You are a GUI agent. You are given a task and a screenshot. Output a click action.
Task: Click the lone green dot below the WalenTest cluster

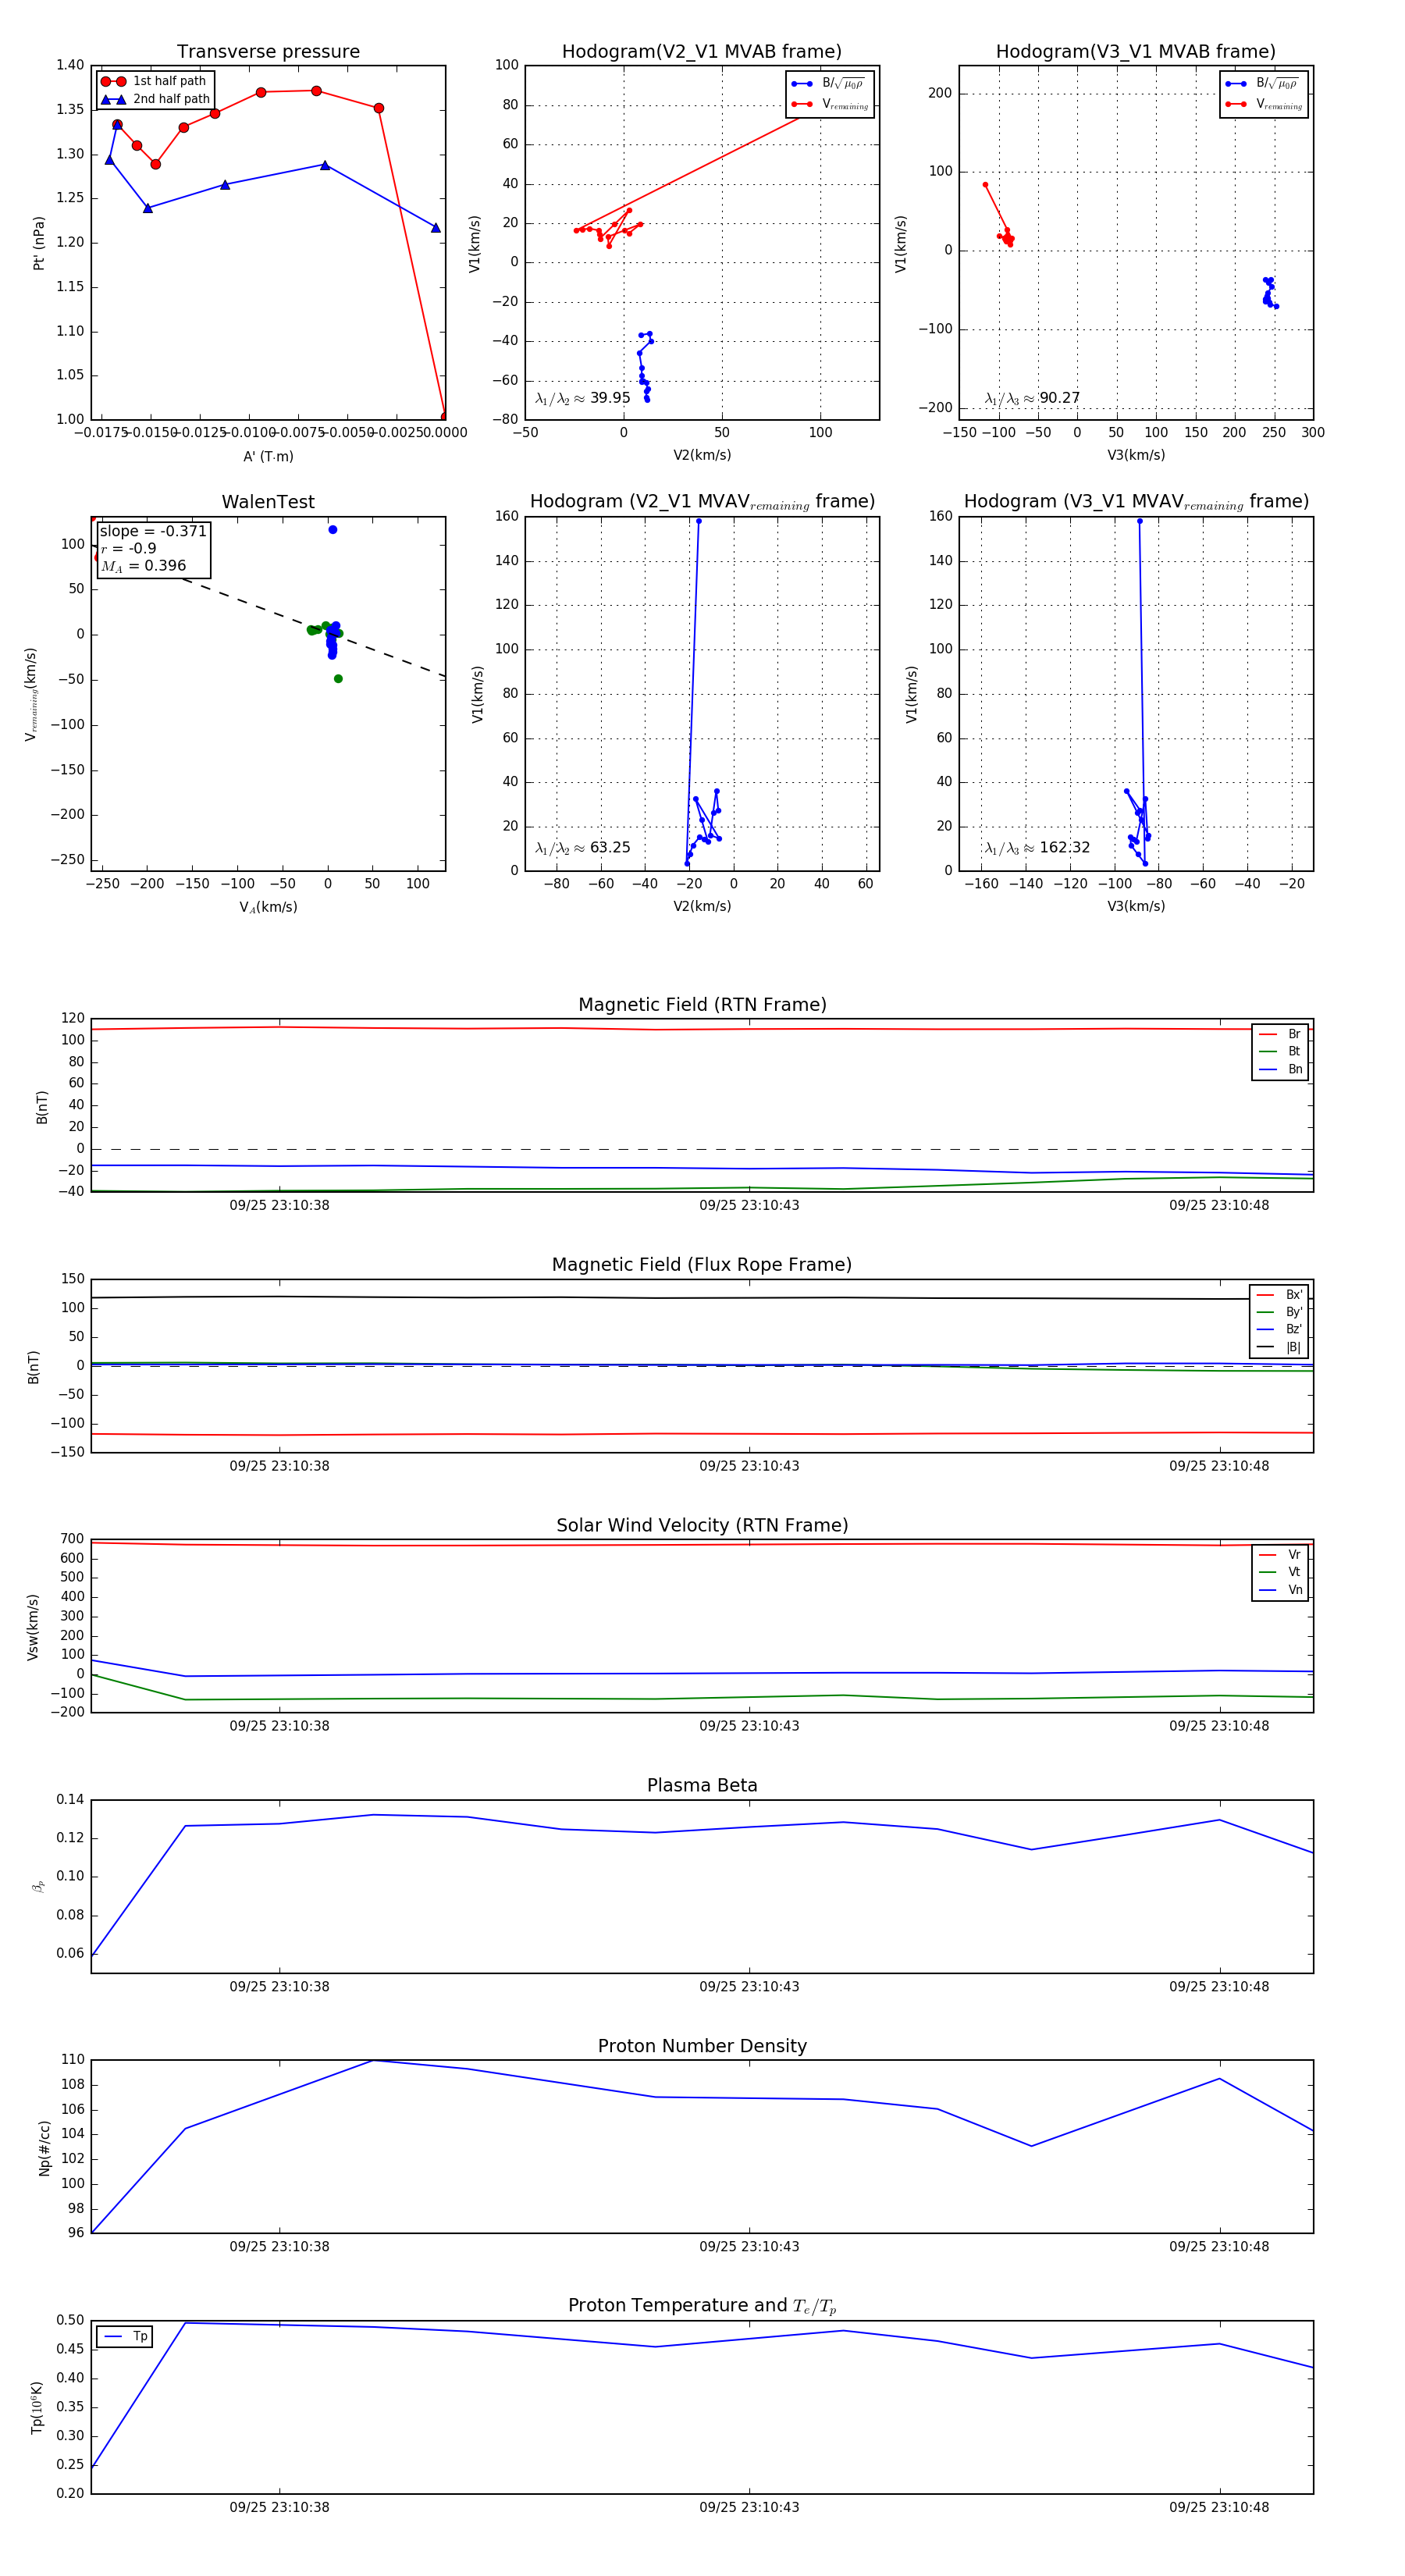tap(338, 679)
